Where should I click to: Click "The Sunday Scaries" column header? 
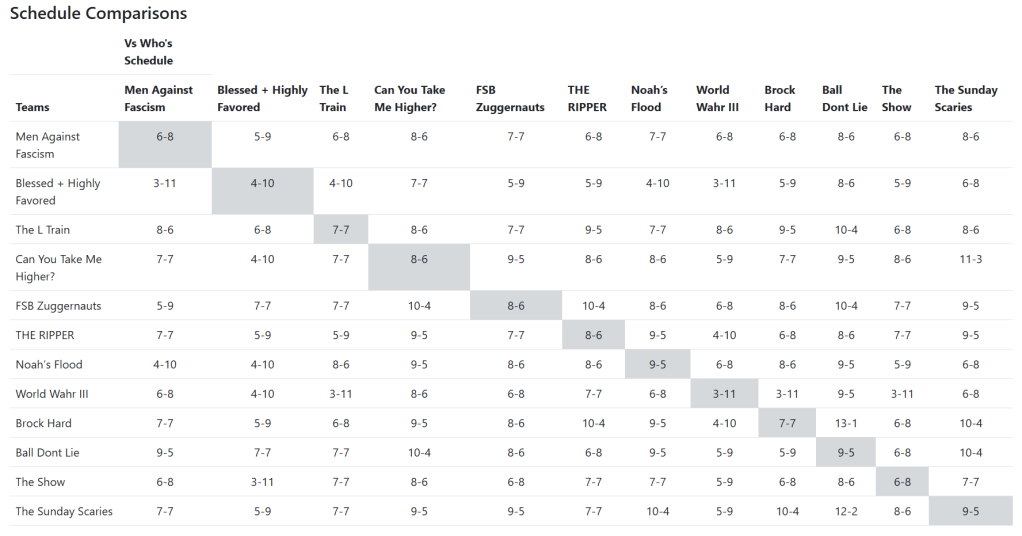[x=966, y=98]
